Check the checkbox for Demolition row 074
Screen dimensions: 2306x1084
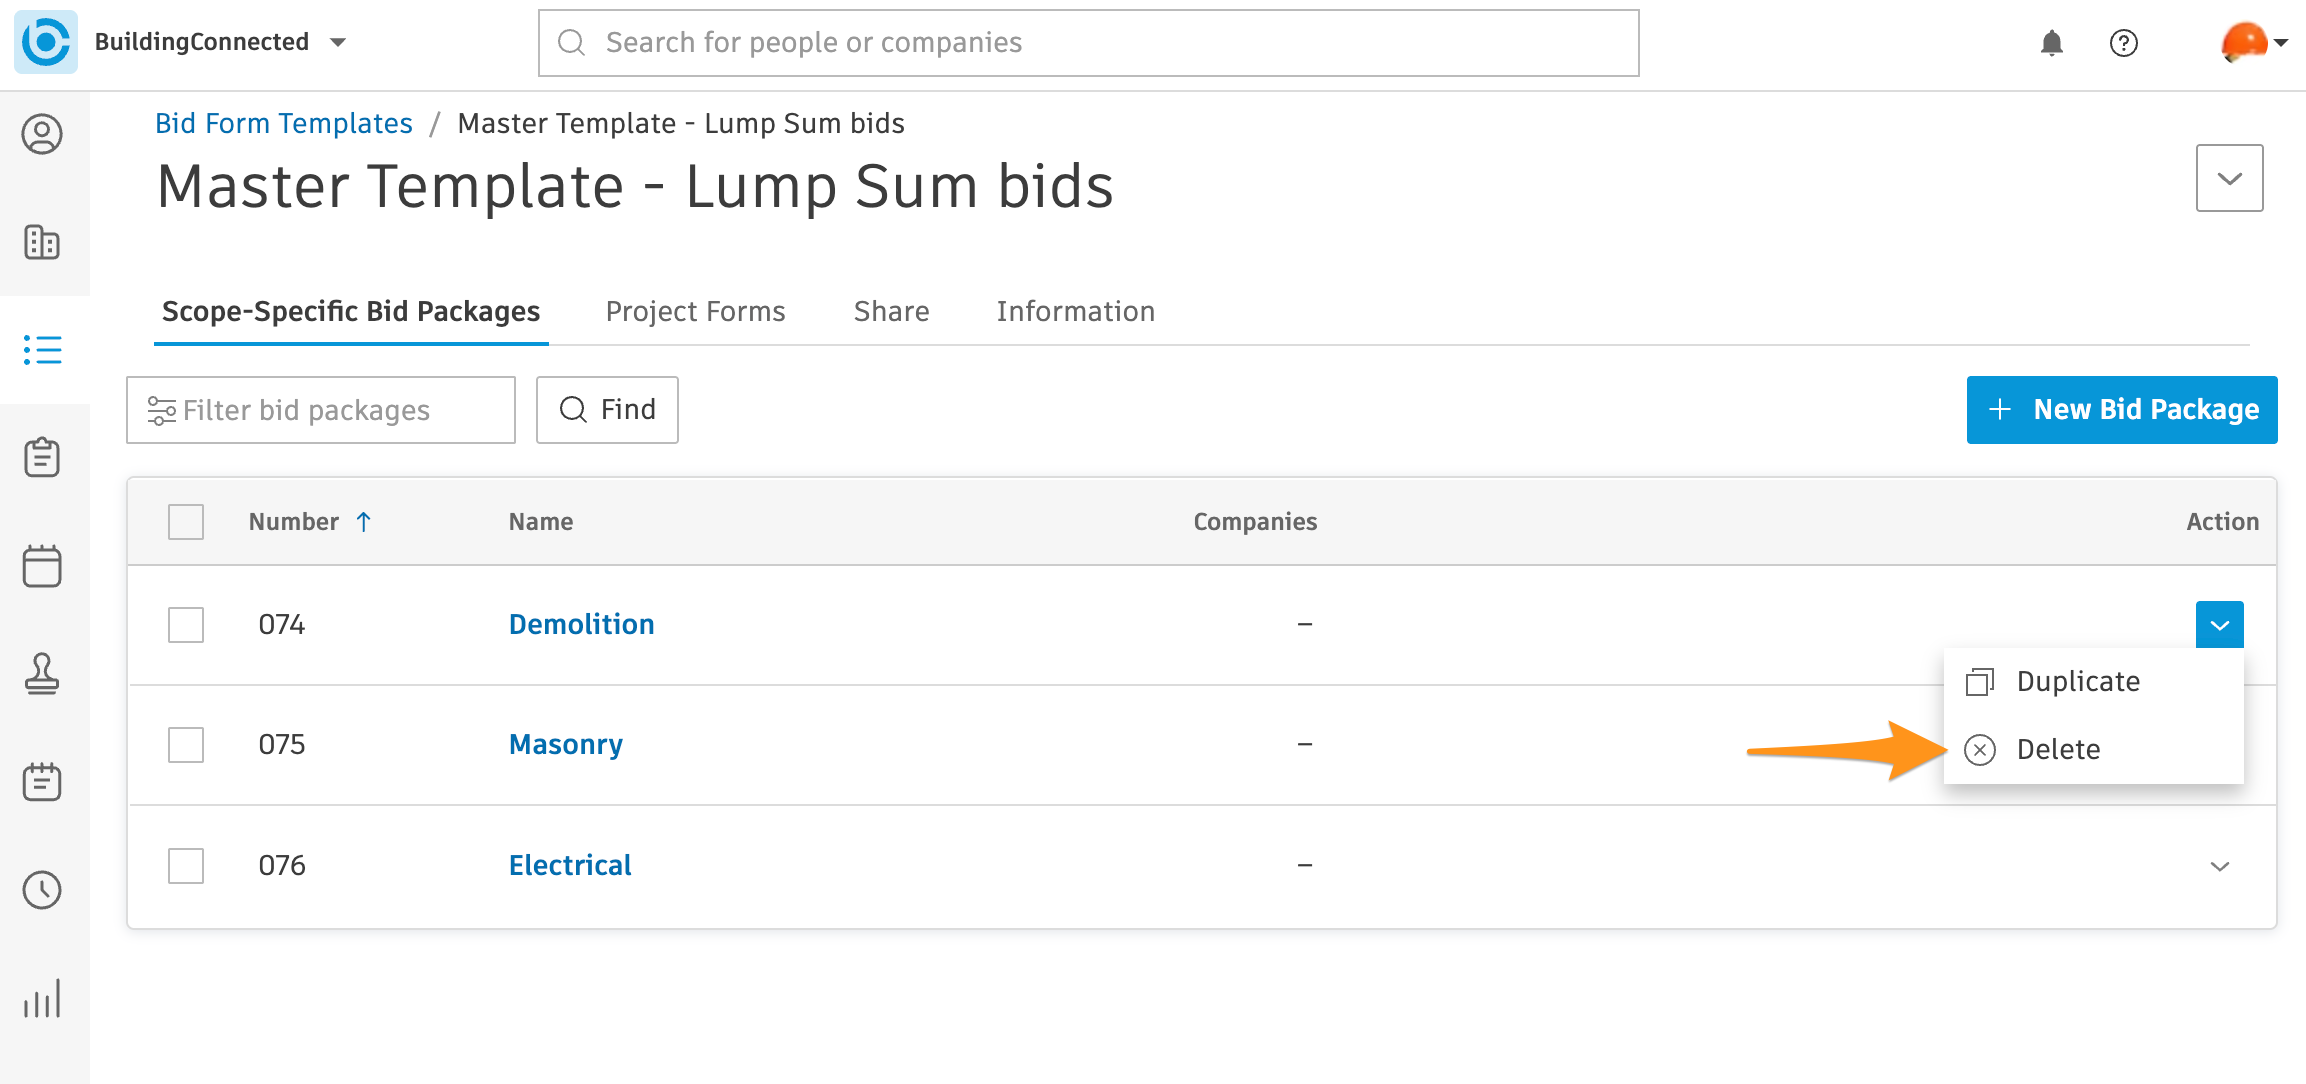186,624
